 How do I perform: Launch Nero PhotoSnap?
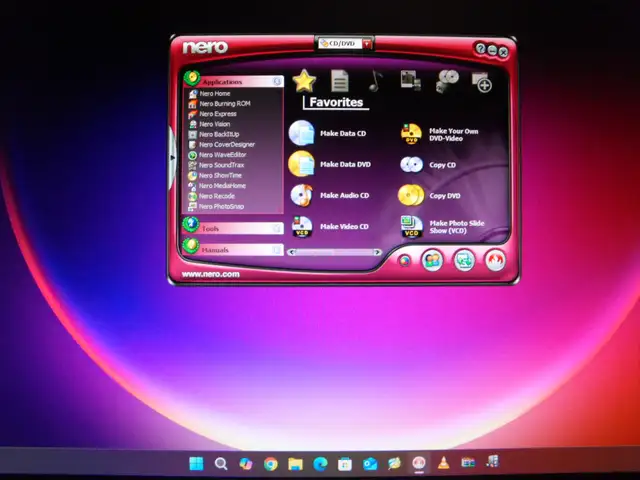(216, 207)
